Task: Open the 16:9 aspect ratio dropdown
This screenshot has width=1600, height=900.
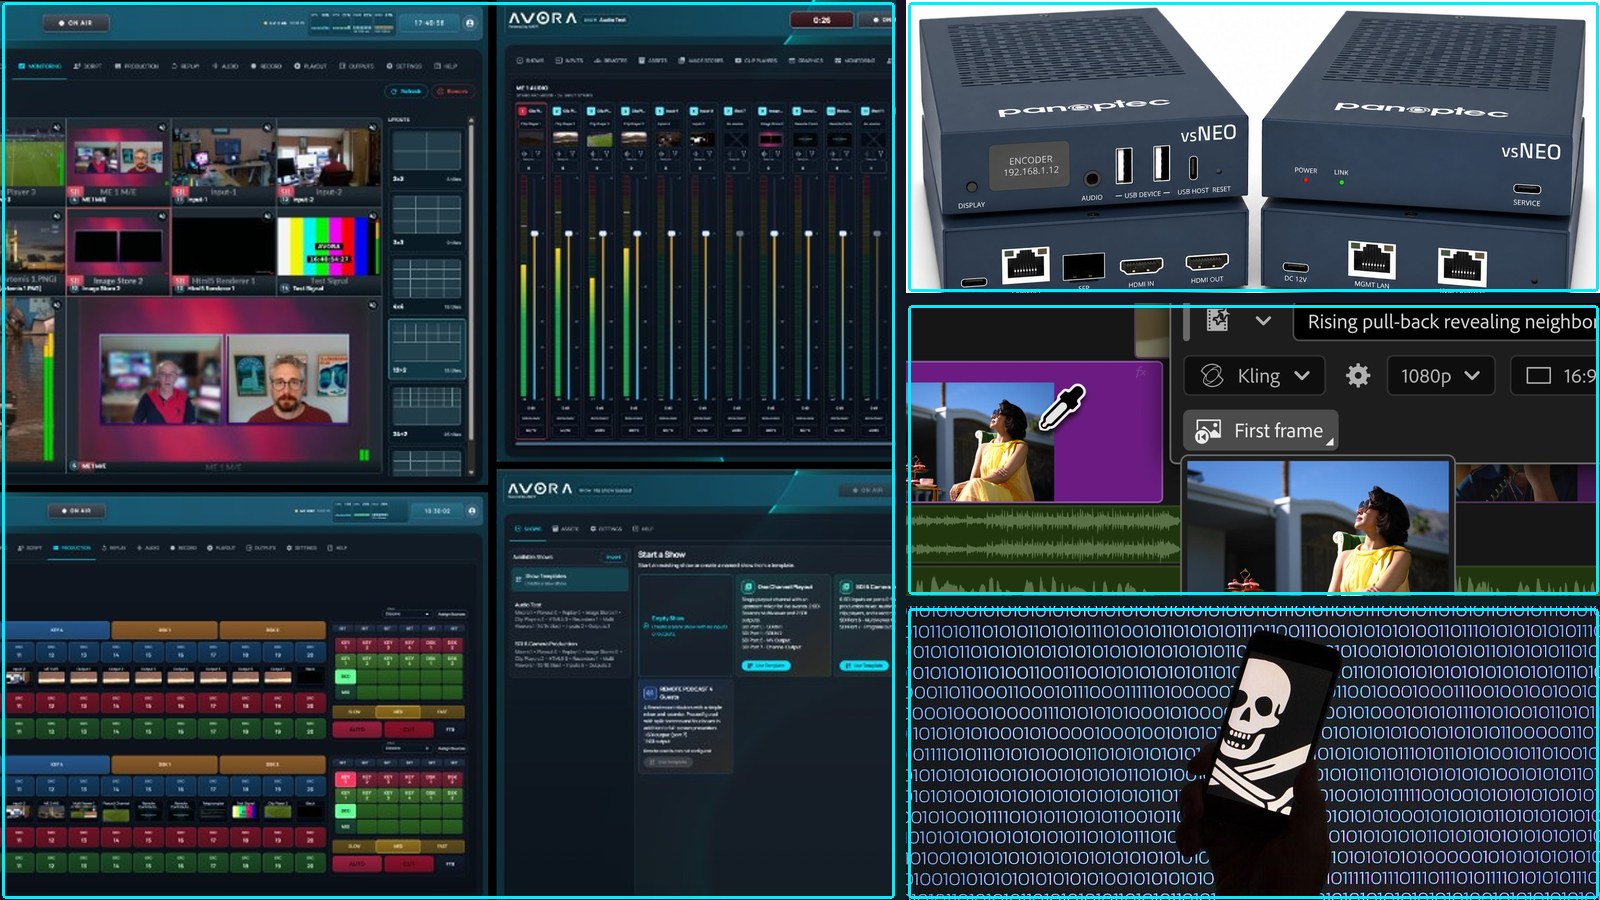Action: click(x=1556, y=376)
